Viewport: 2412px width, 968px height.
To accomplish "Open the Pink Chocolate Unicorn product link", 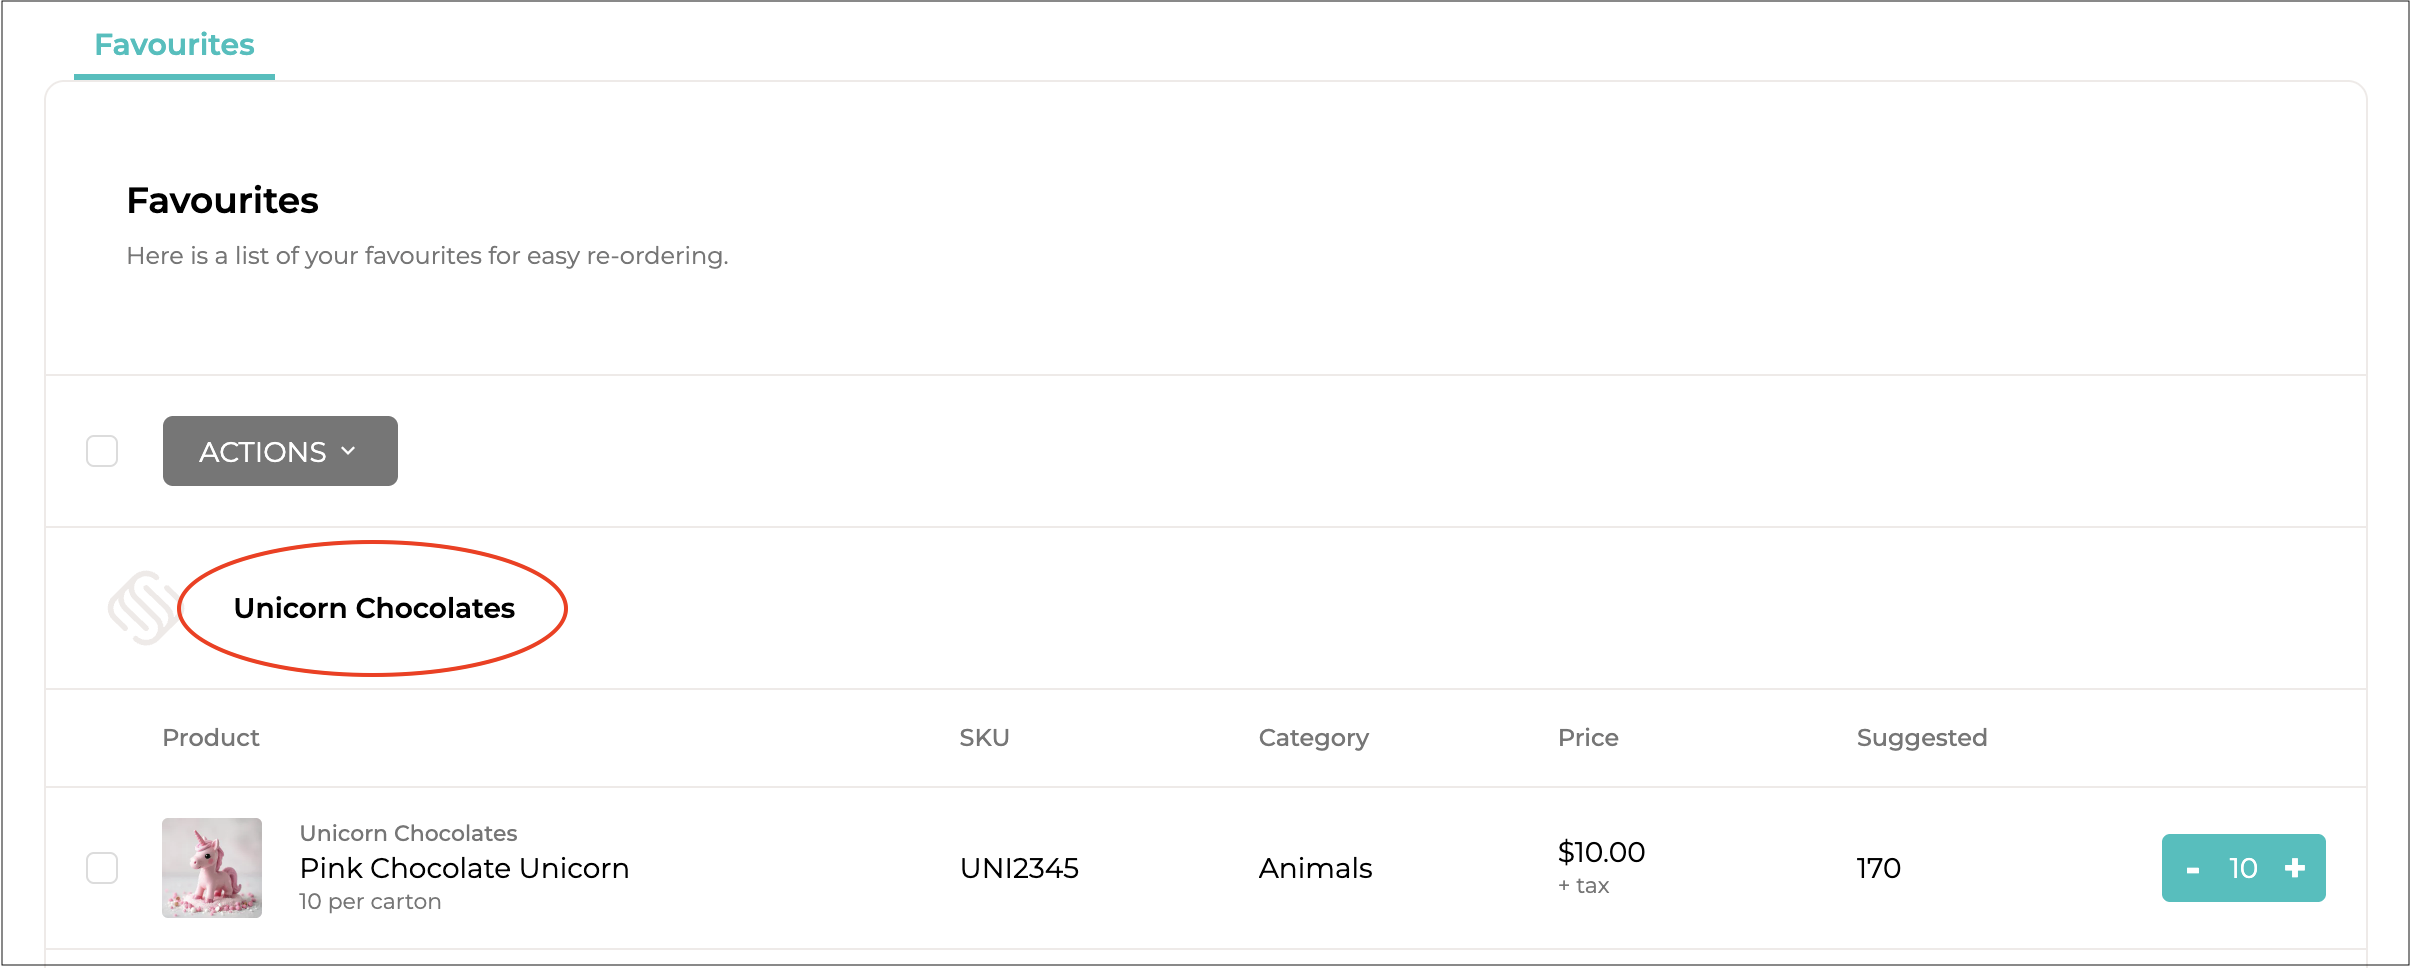I will [x=464, y=868].
